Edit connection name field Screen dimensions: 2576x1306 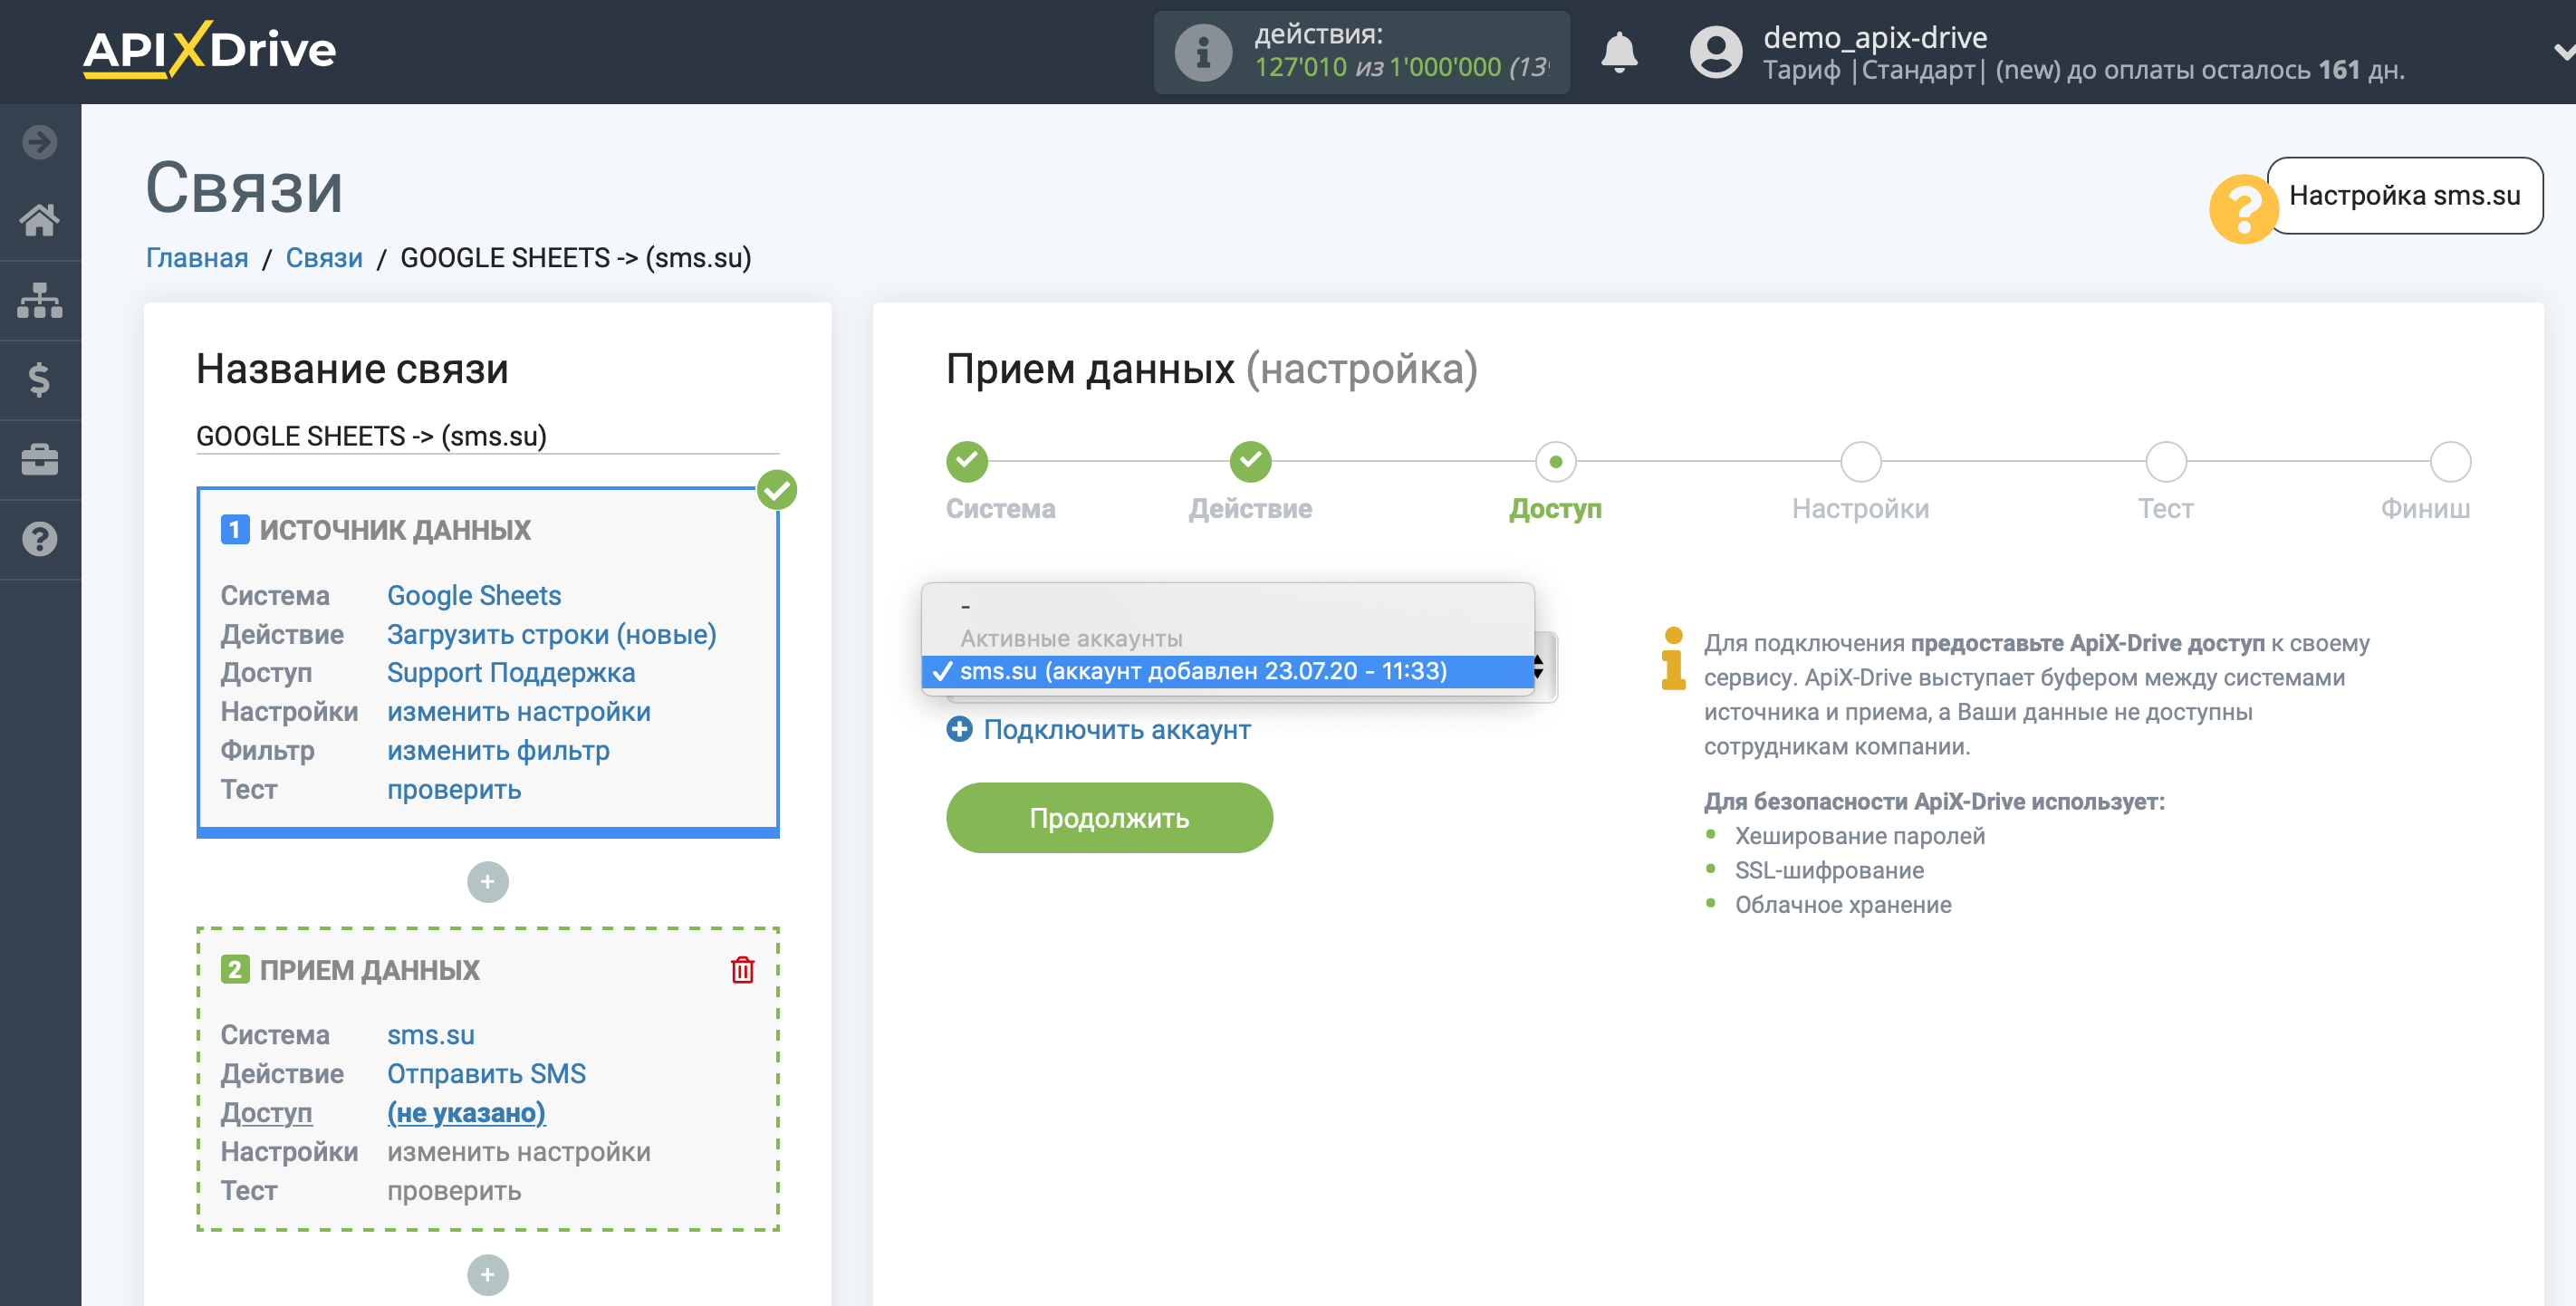point(488,436)
